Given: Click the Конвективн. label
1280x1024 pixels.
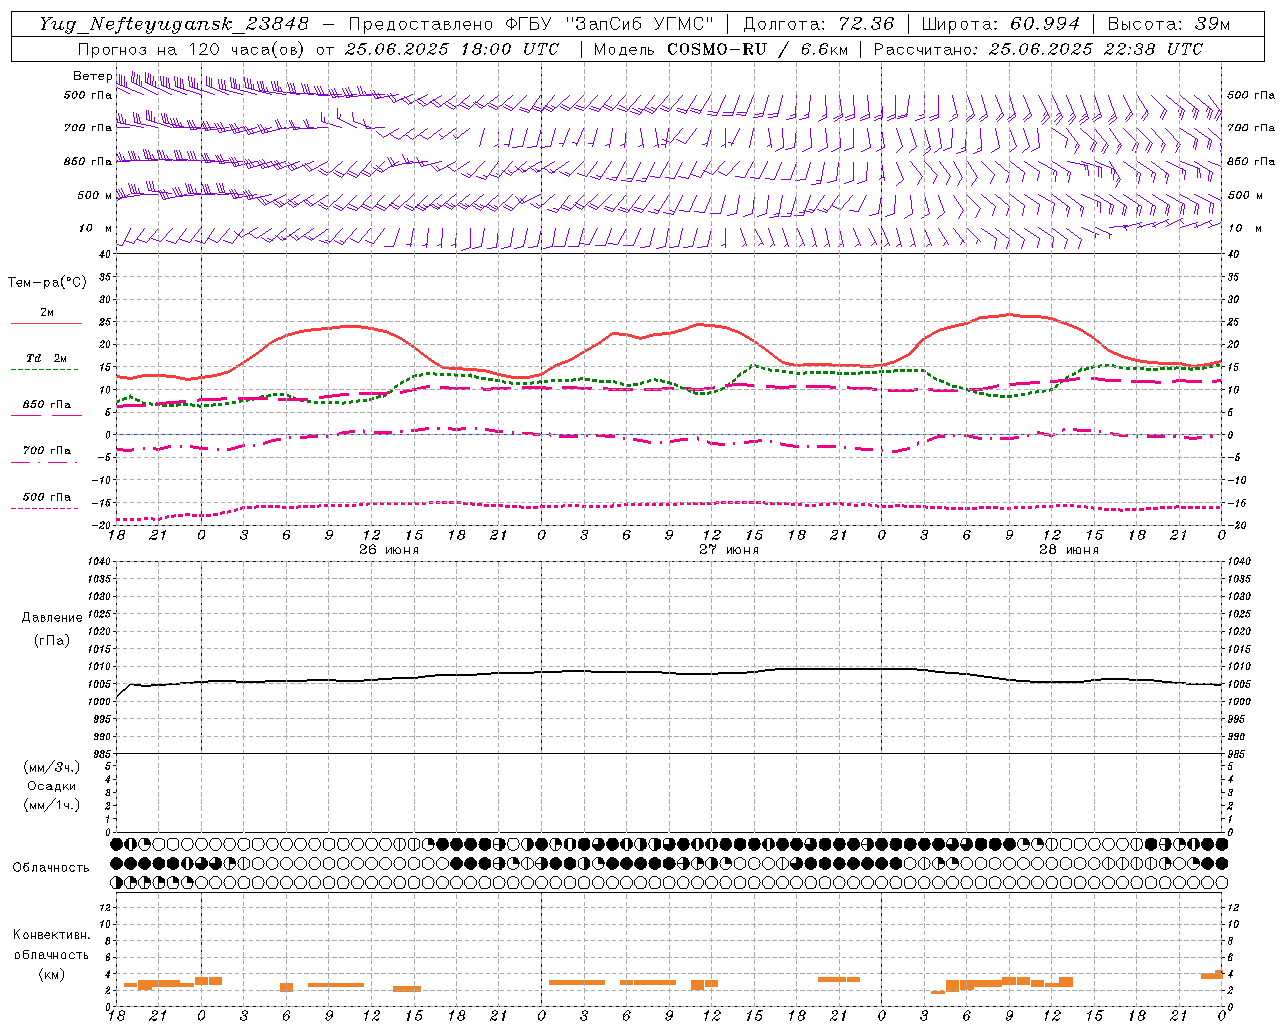Looking at the screenshot, I should coord(51,935).
